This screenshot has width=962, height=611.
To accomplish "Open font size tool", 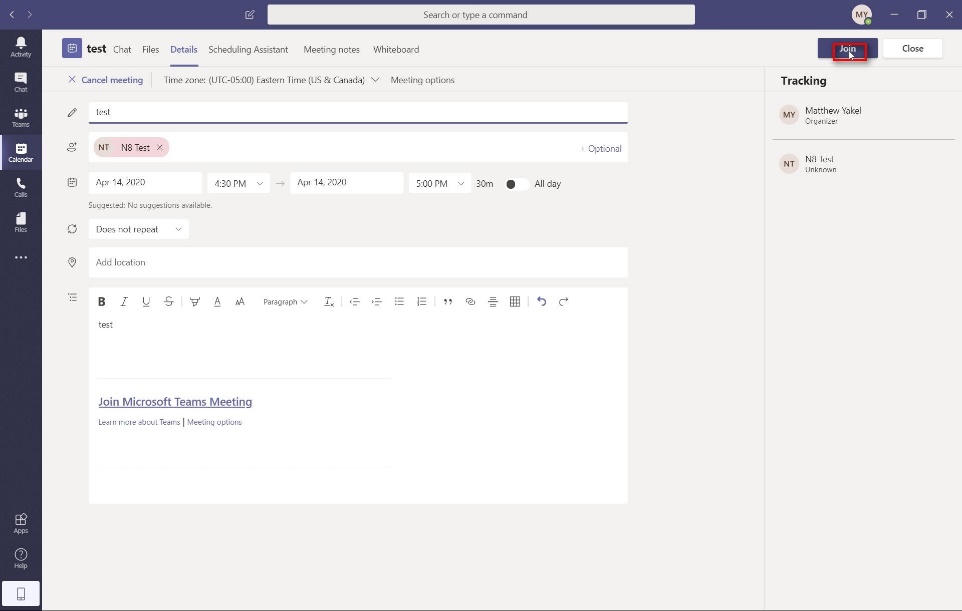I will (240, 301).
